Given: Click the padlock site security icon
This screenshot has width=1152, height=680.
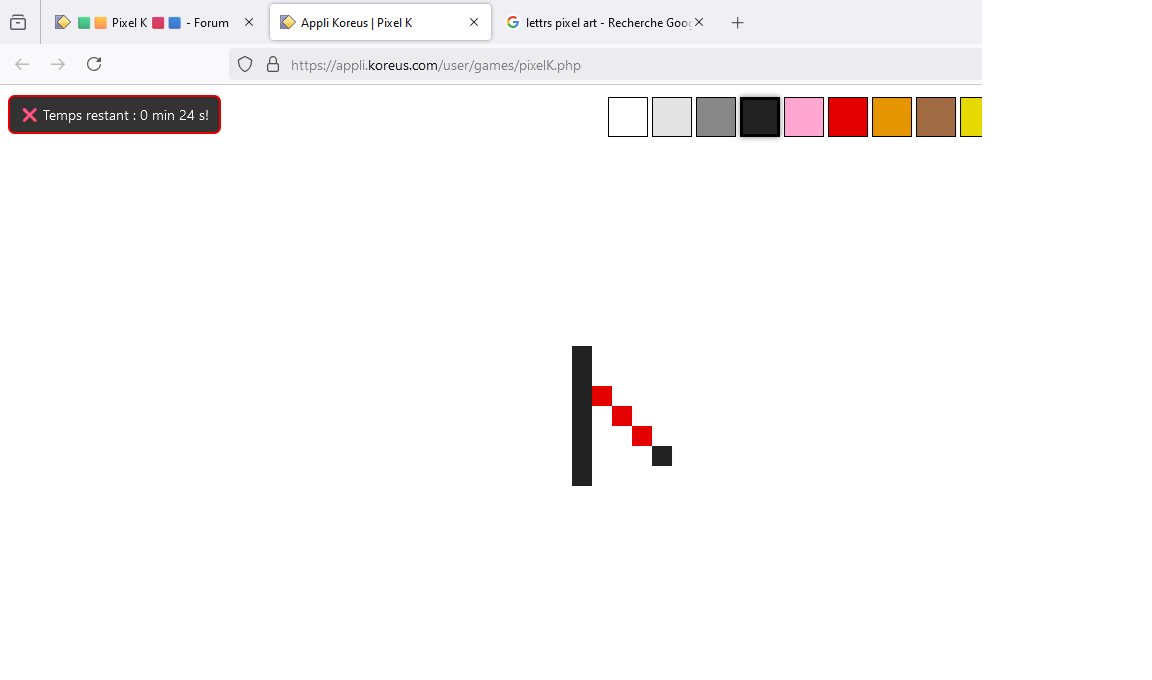Looking at the screenshot, I should [272, 64].
